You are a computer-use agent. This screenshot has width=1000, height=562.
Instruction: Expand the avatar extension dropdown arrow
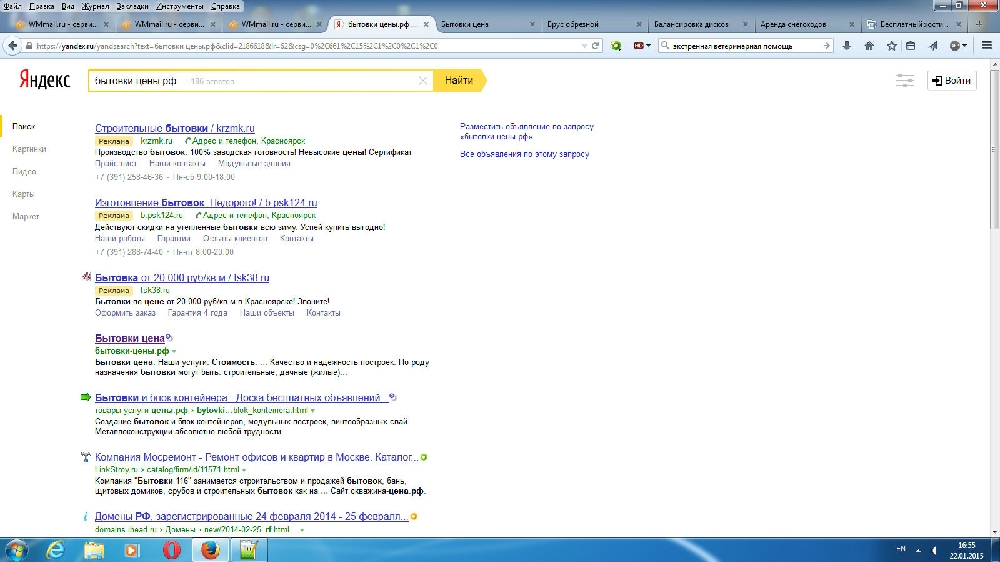pyautogui.click(x=964, y=46)
